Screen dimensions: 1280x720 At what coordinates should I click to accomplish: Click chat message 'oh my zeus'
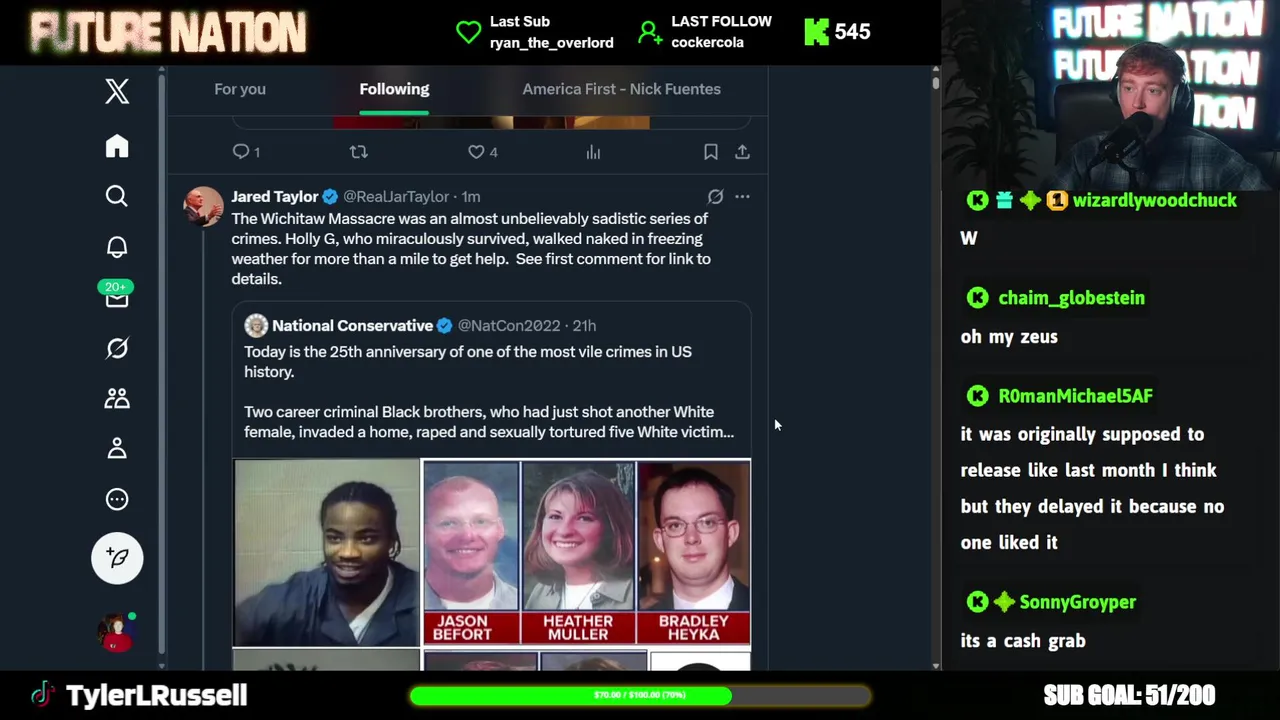point(1009,337)
